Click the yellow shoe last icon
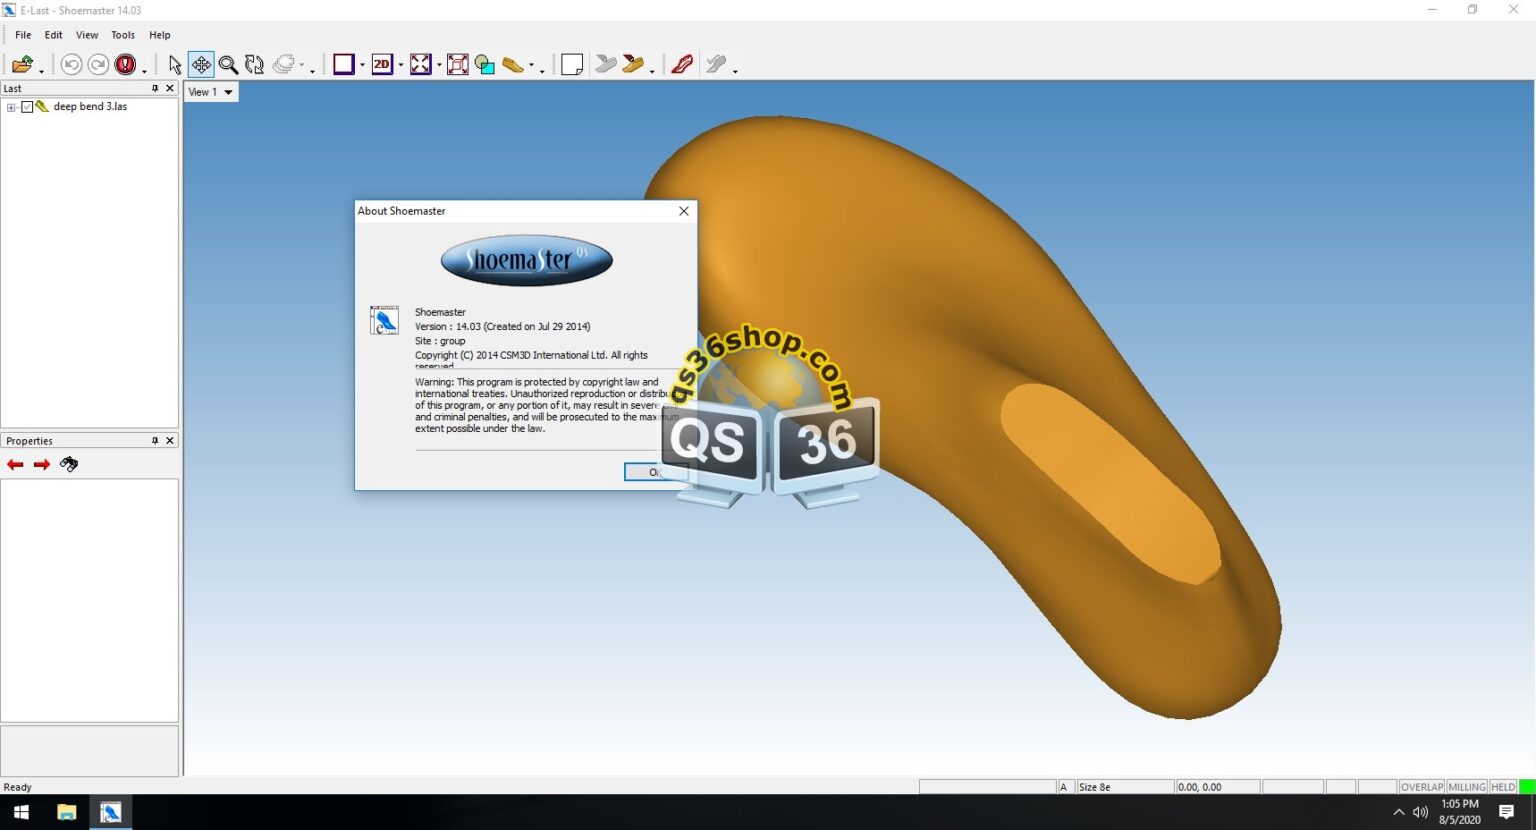 click(513, 65)
